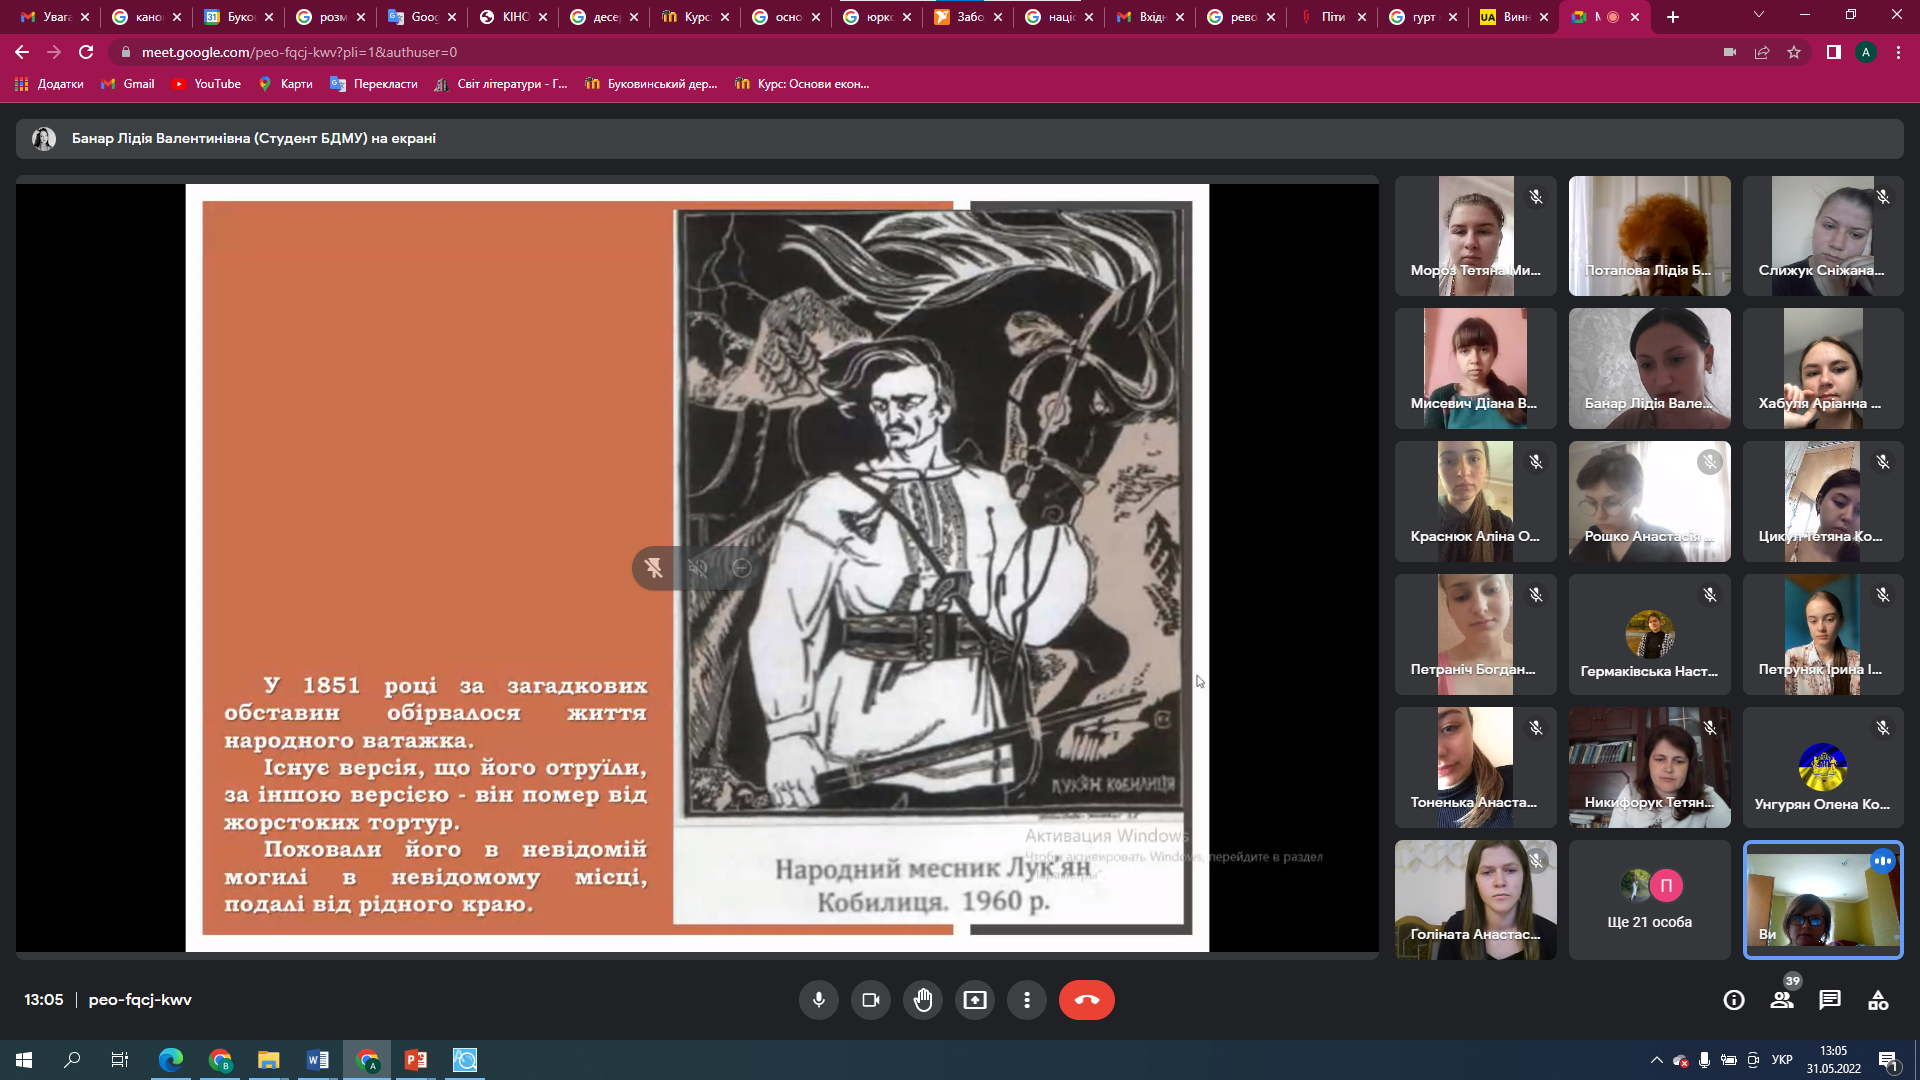Image resolution: width=1920 pixels, height=1080 pixels.
Task: Select Мисевич Діана participant tile
Action: tap(1475, 368)
